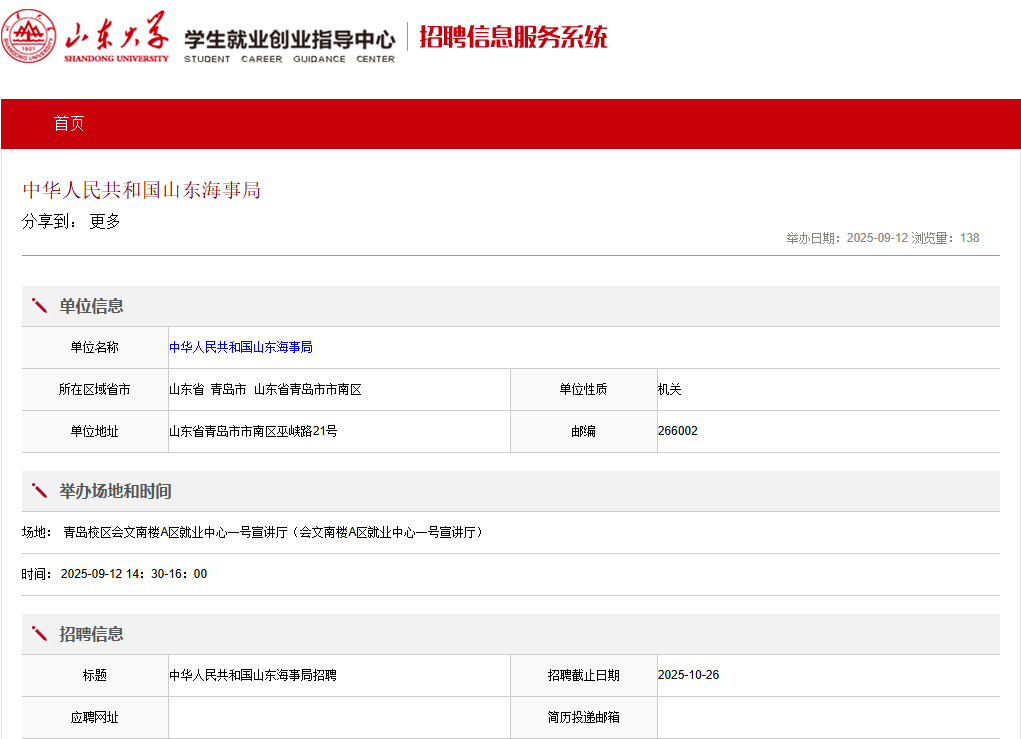Screen dimensions: 1021x739
Task: Click the 单位名称 label cell
Action: point(95,348)
